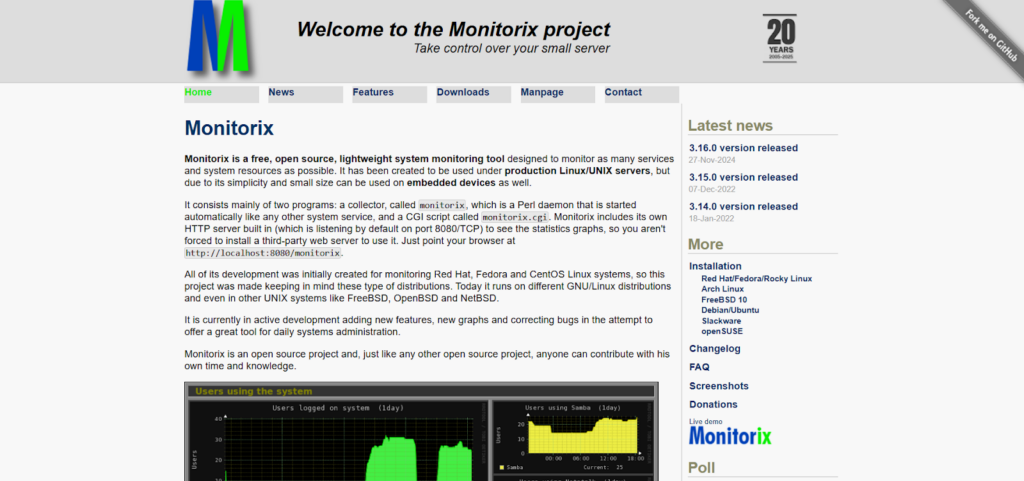Click the 27-Nov-2024 date text
Screen dimensions: 1024x481
(712, 160)
